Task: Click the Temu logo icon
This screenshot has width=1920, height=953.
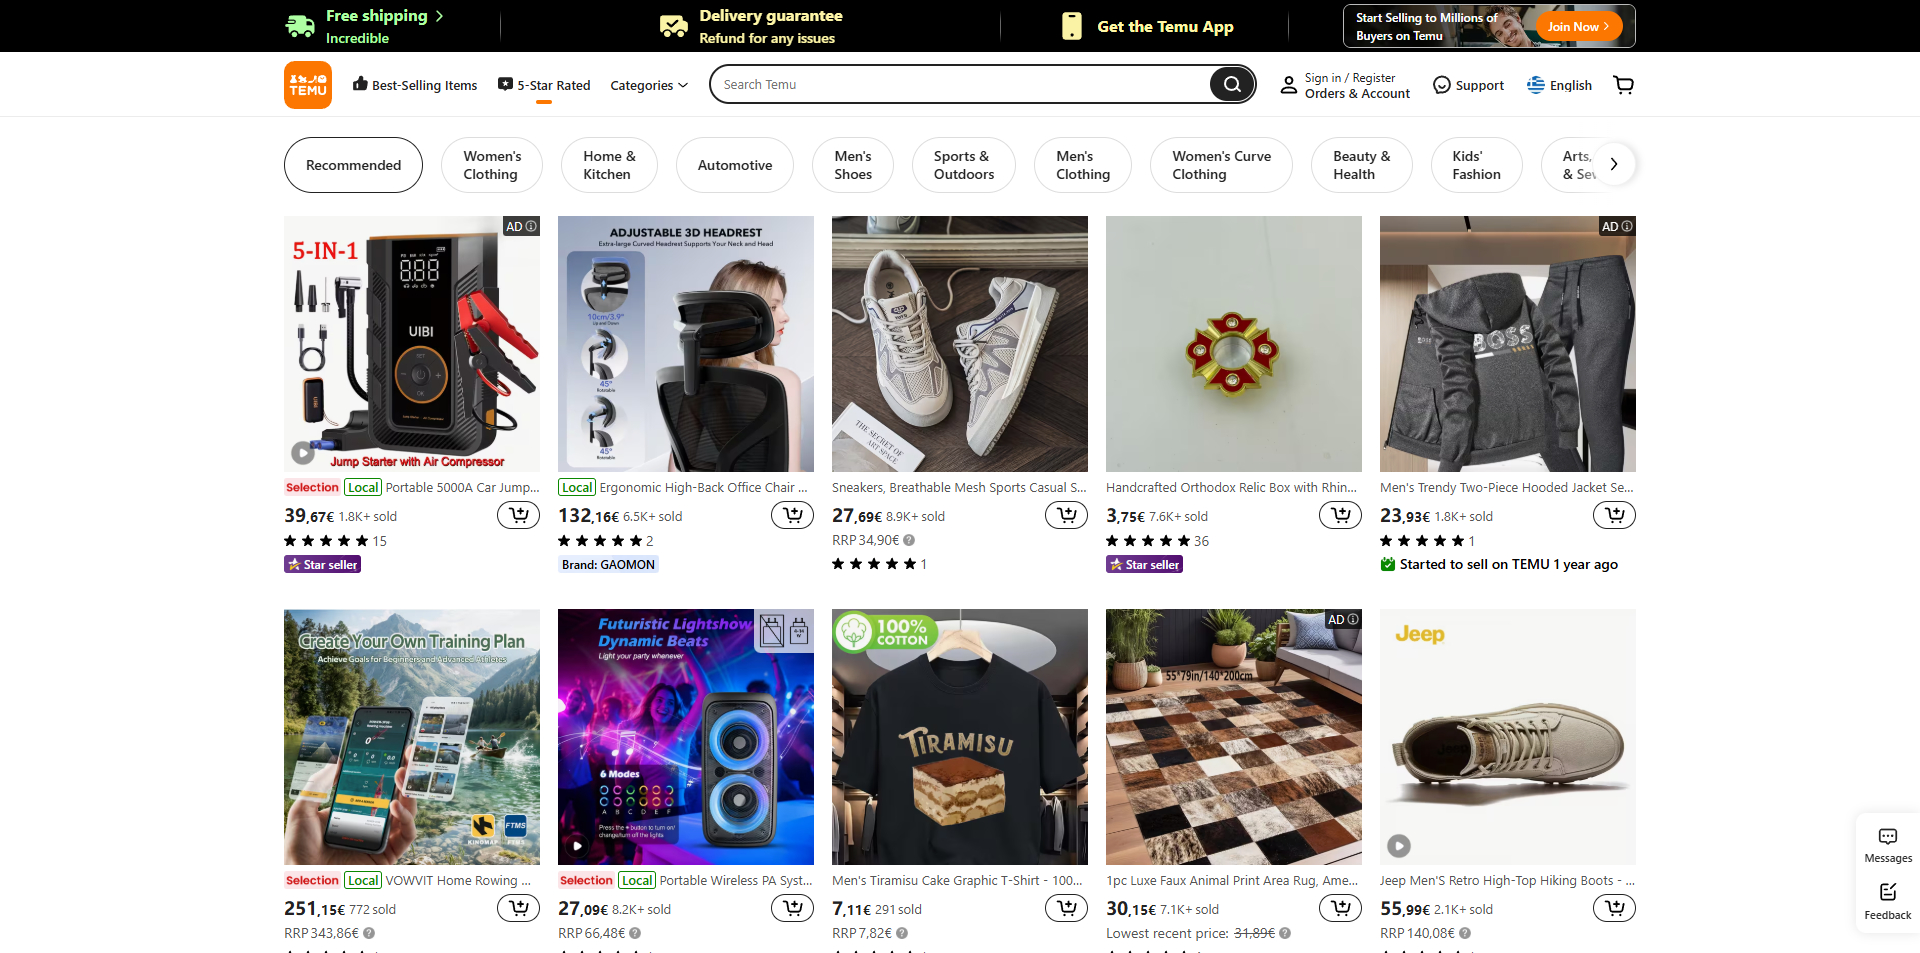Action: point(308,85)
